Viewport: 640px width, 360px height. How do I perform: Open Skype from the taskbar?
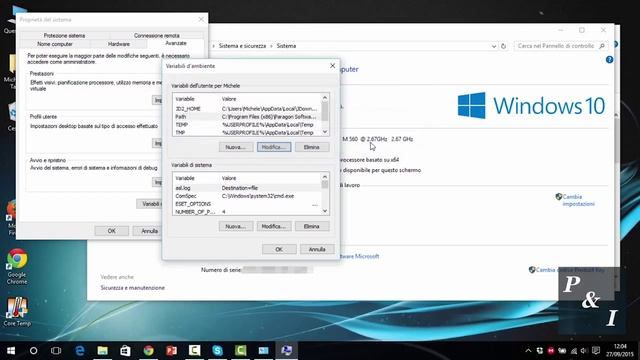tap(218, 351)
